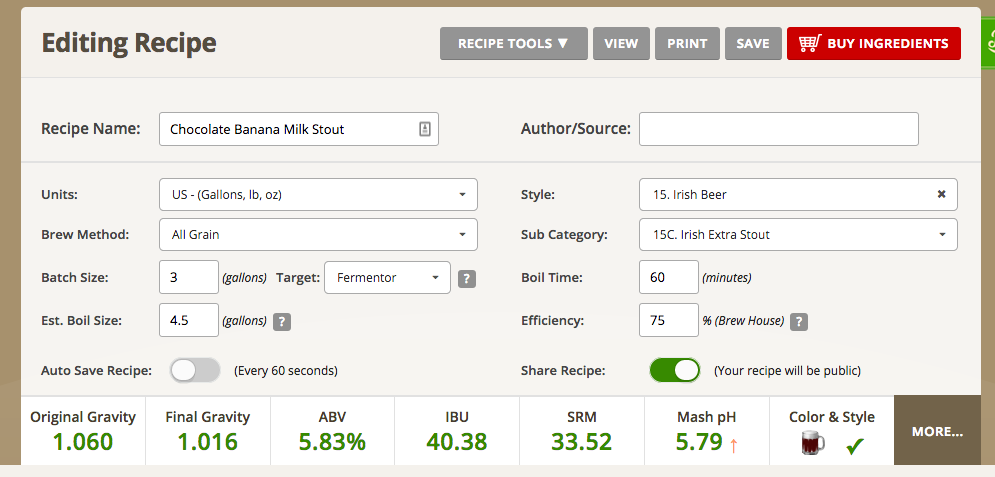Screen dimensions: 995x477
Task: Click the Author/Source text field
Action: (x=778, y=129)
